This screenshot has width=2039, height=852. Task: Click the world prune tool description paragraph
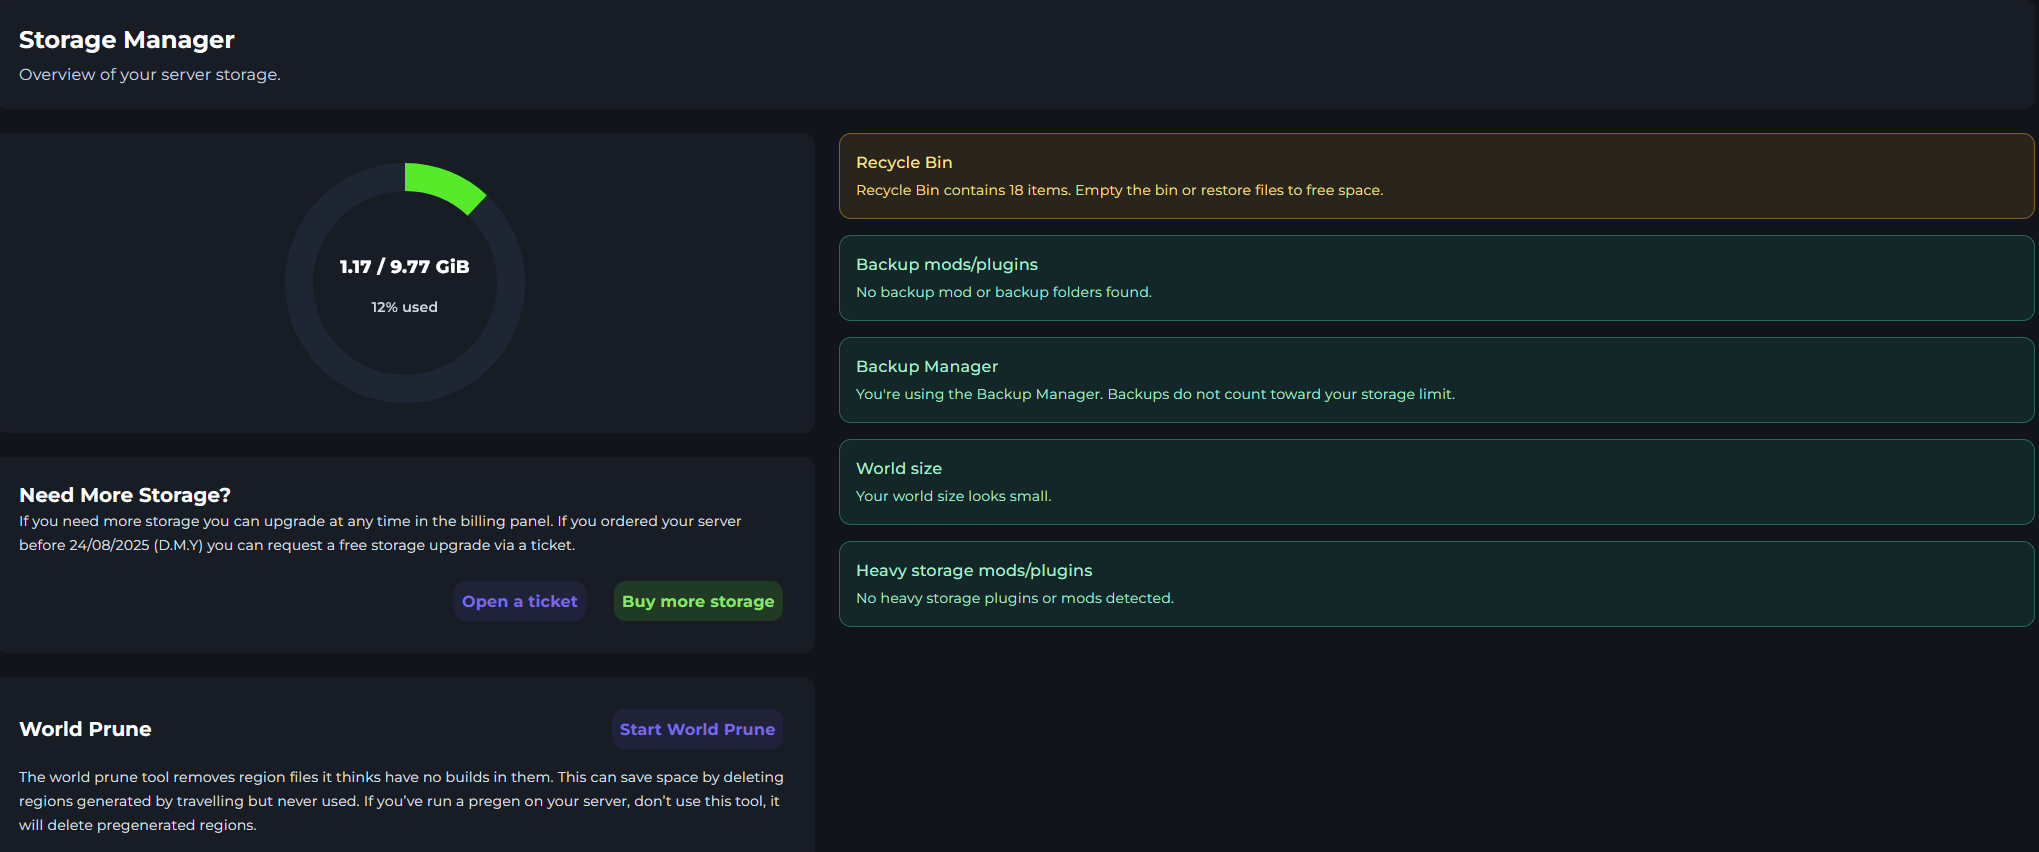(x=400, y=801)
